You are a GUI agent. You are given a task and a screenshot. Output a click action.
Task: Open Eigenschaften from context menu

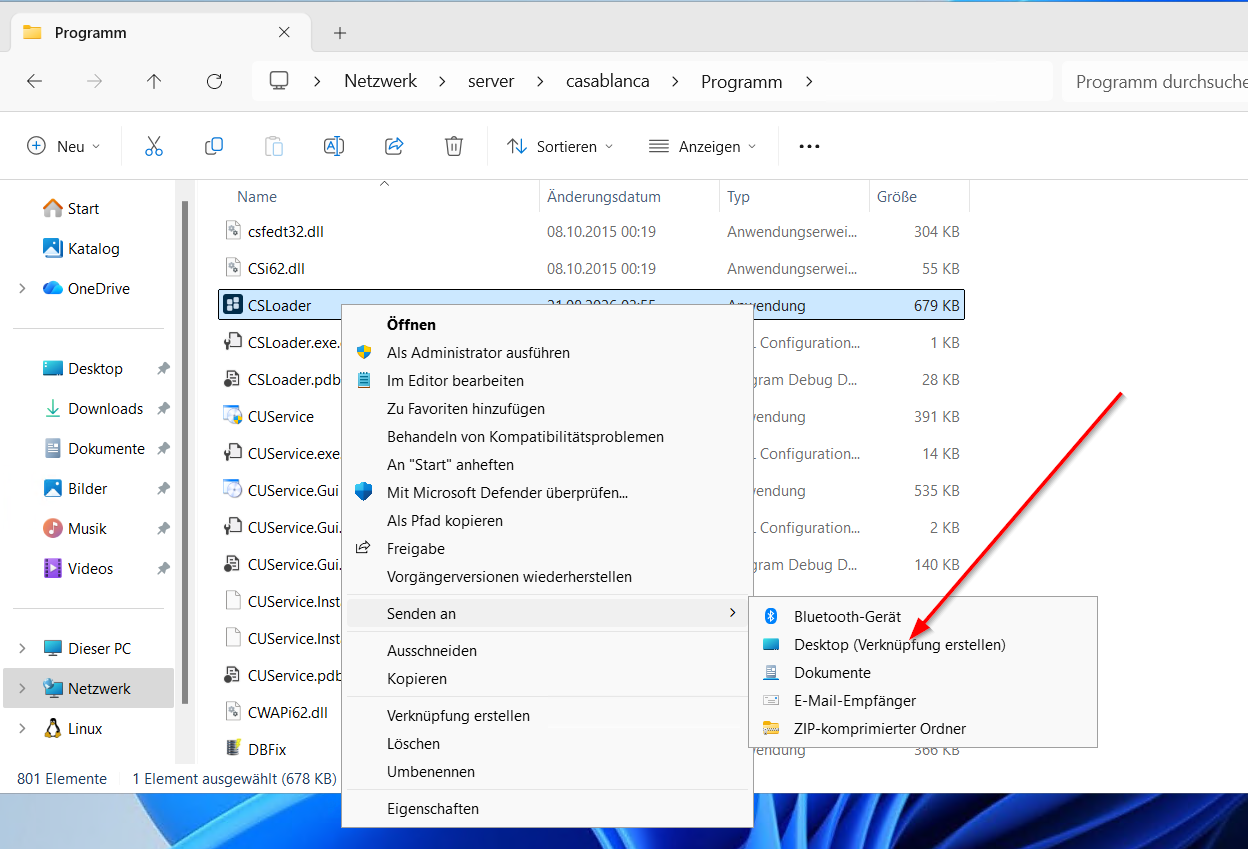coord(547,809)
